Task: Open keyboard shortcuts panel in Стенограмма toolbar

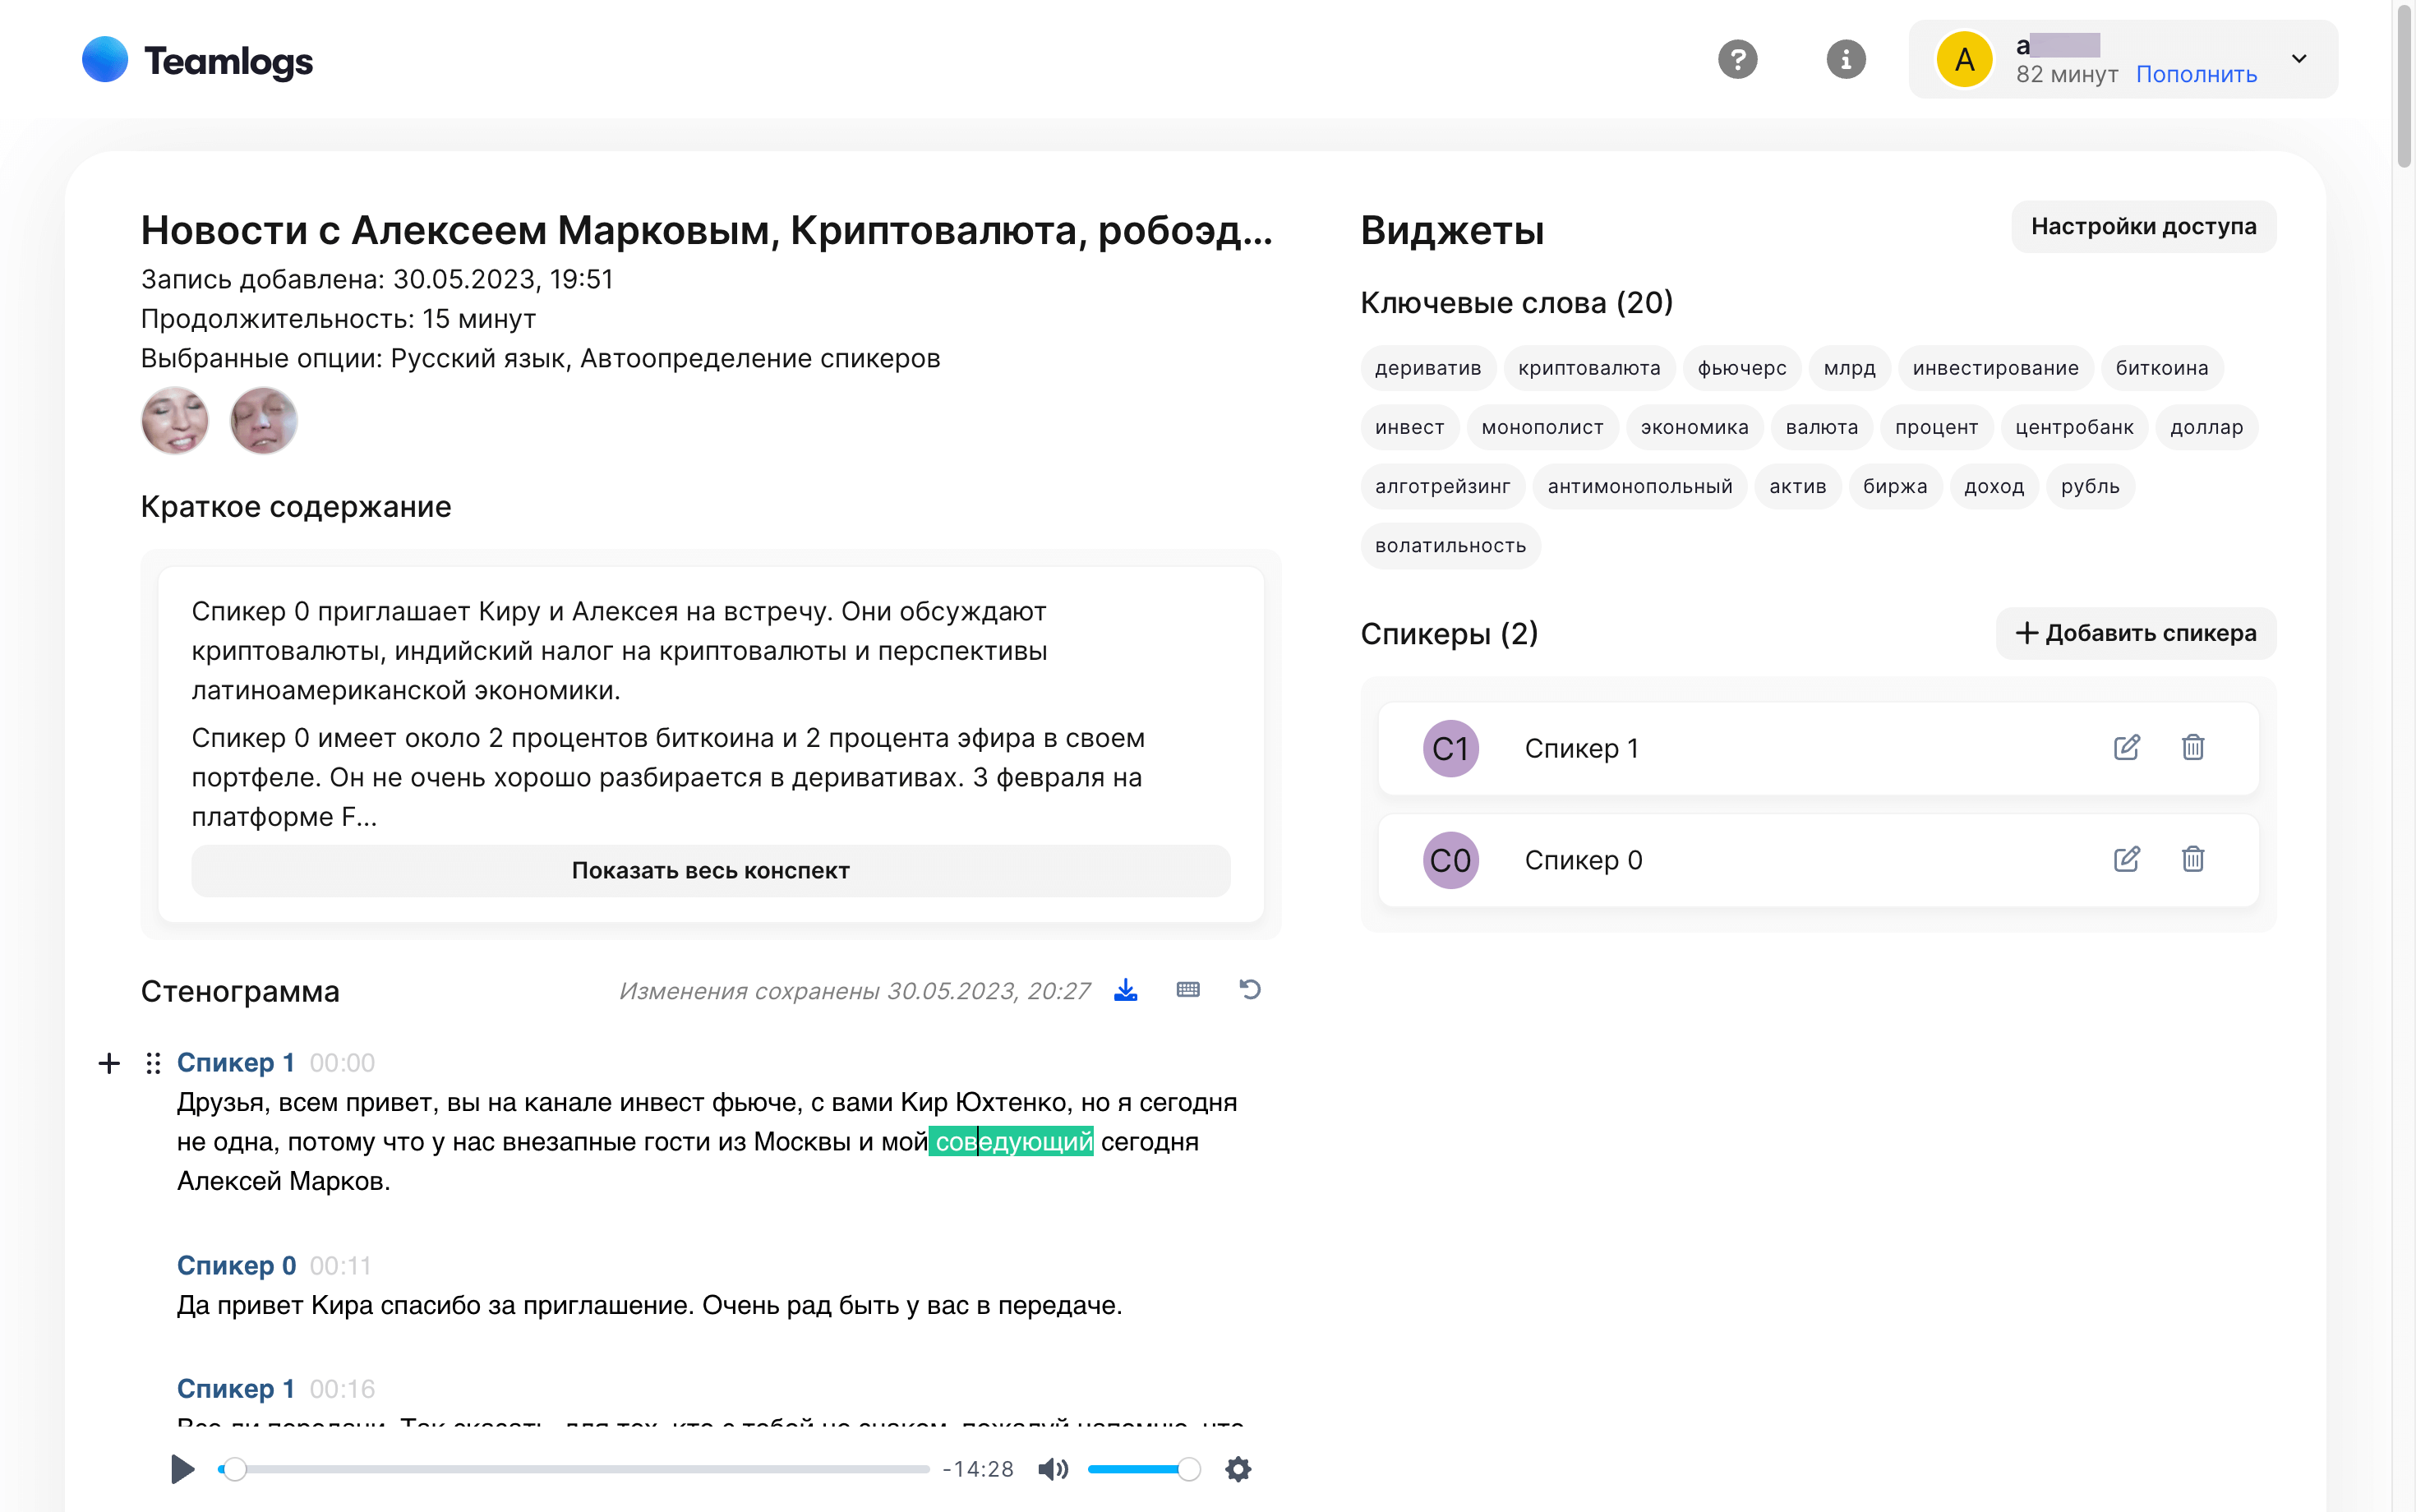Action: point(1188,990)
